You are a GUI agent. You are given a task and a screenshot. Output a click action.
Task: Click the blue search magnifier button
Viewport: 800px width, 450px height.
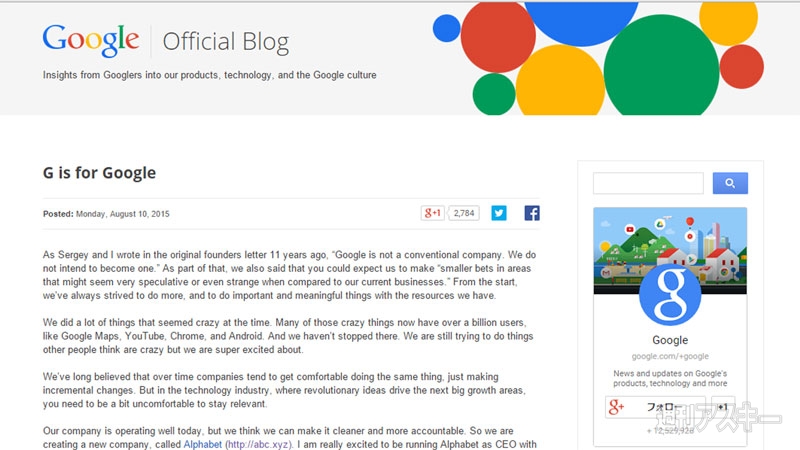(x=730, y=183)
